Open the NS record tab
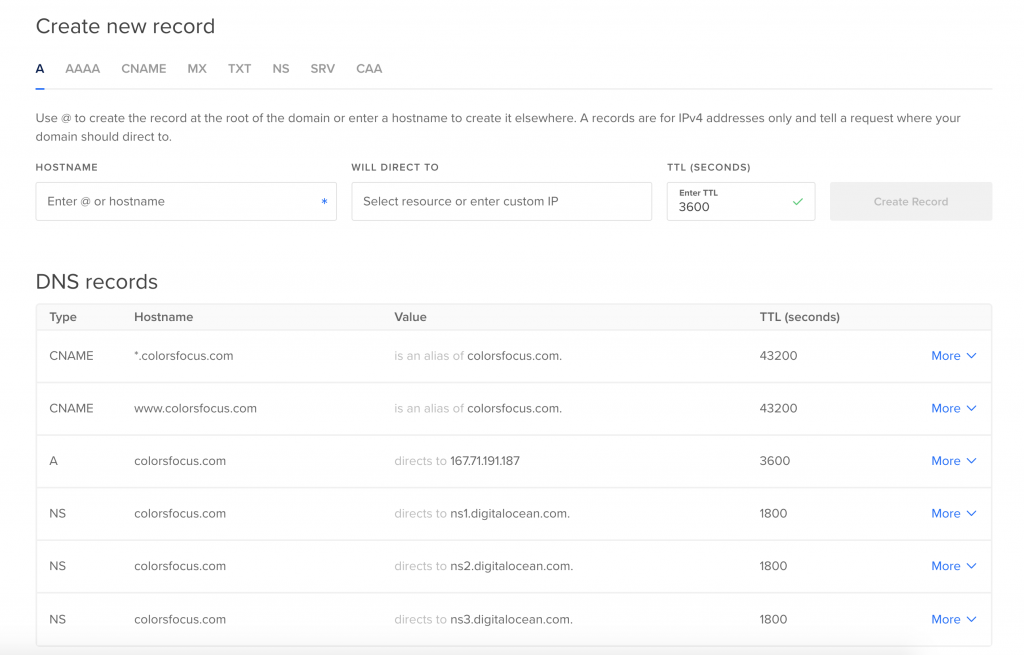 pos(281,69)
